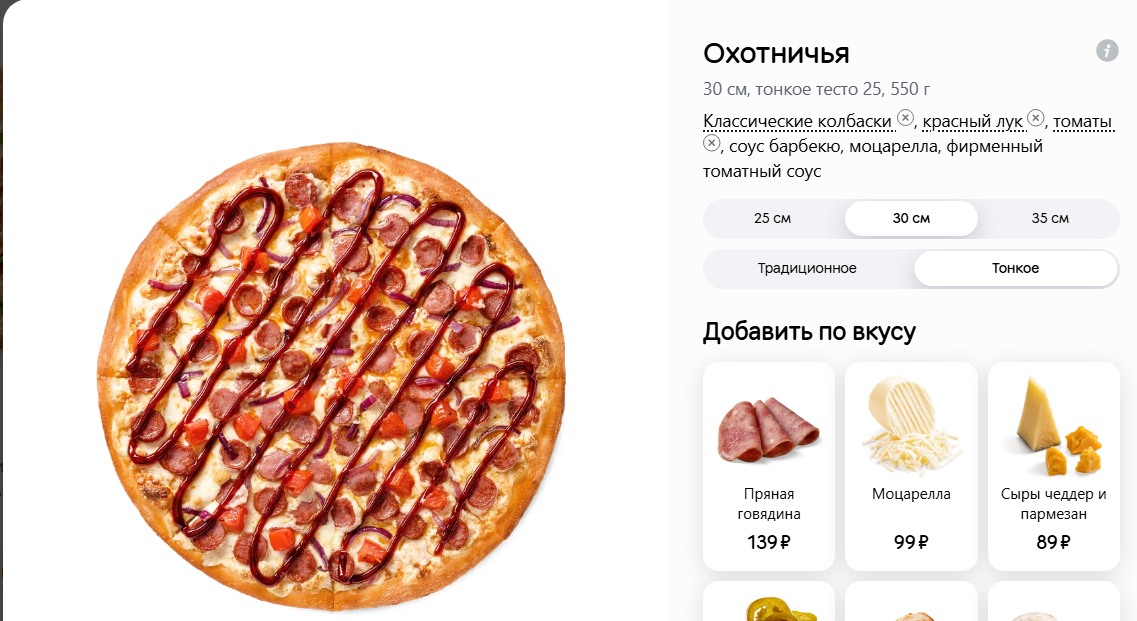Add Сыры чеддер и пармезан topping
1137x621 pixels.
click(1054, 466)
